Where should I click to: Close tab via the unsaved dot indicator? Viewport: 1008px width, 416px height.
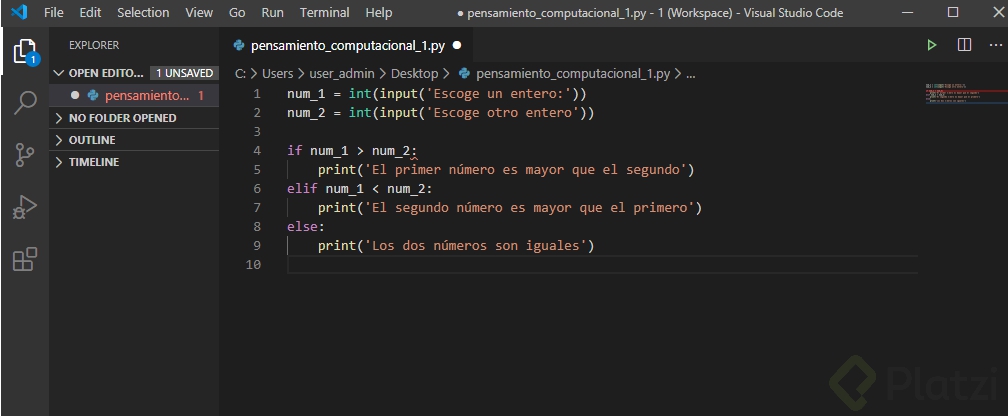tap(457, 46)
